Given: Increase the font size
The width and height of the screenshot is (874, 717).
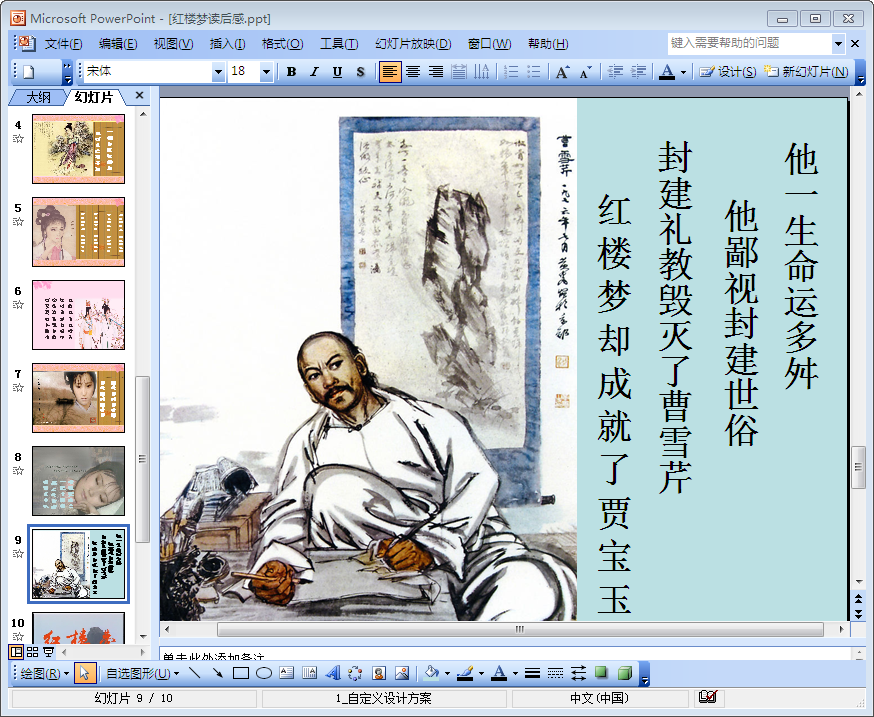Looking at the screenshot, I should click(562, 72).
